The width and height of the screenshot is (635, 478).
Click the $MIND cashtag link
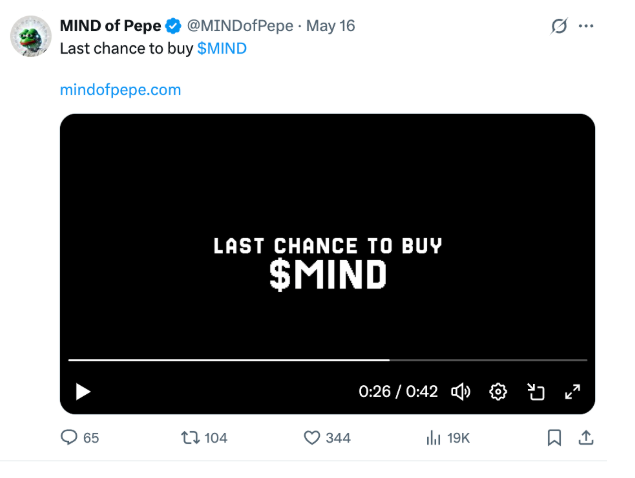222,49
